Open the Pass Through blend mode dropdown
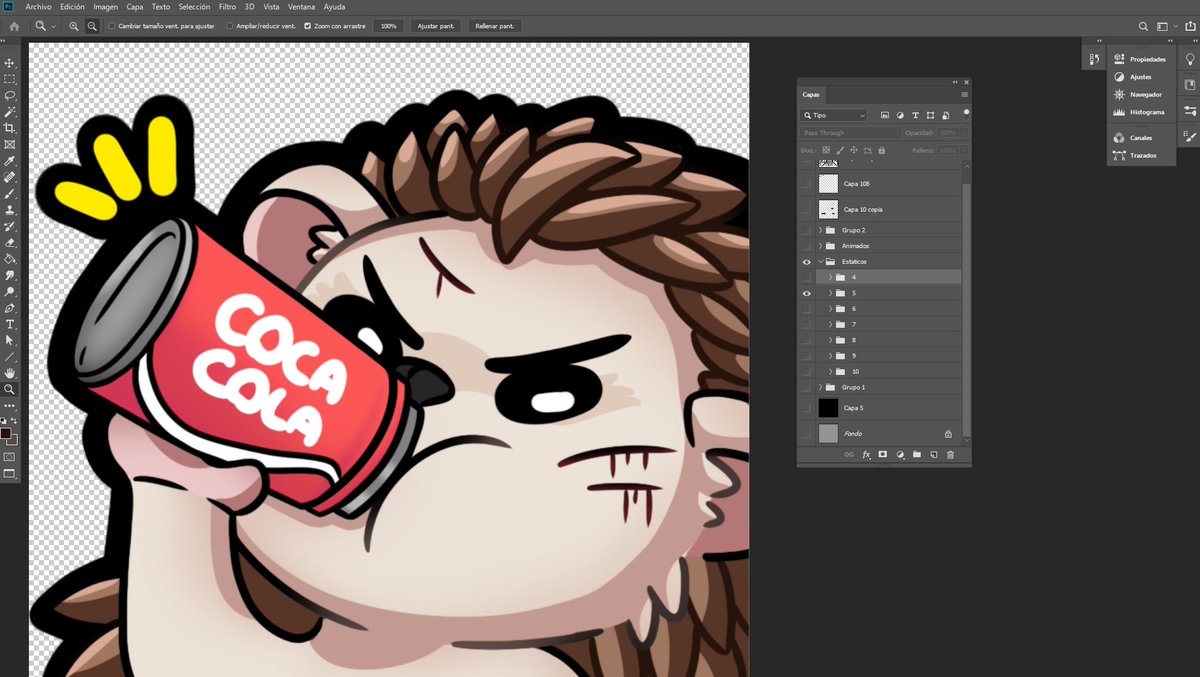The image size is (1200, 677). 850,132
